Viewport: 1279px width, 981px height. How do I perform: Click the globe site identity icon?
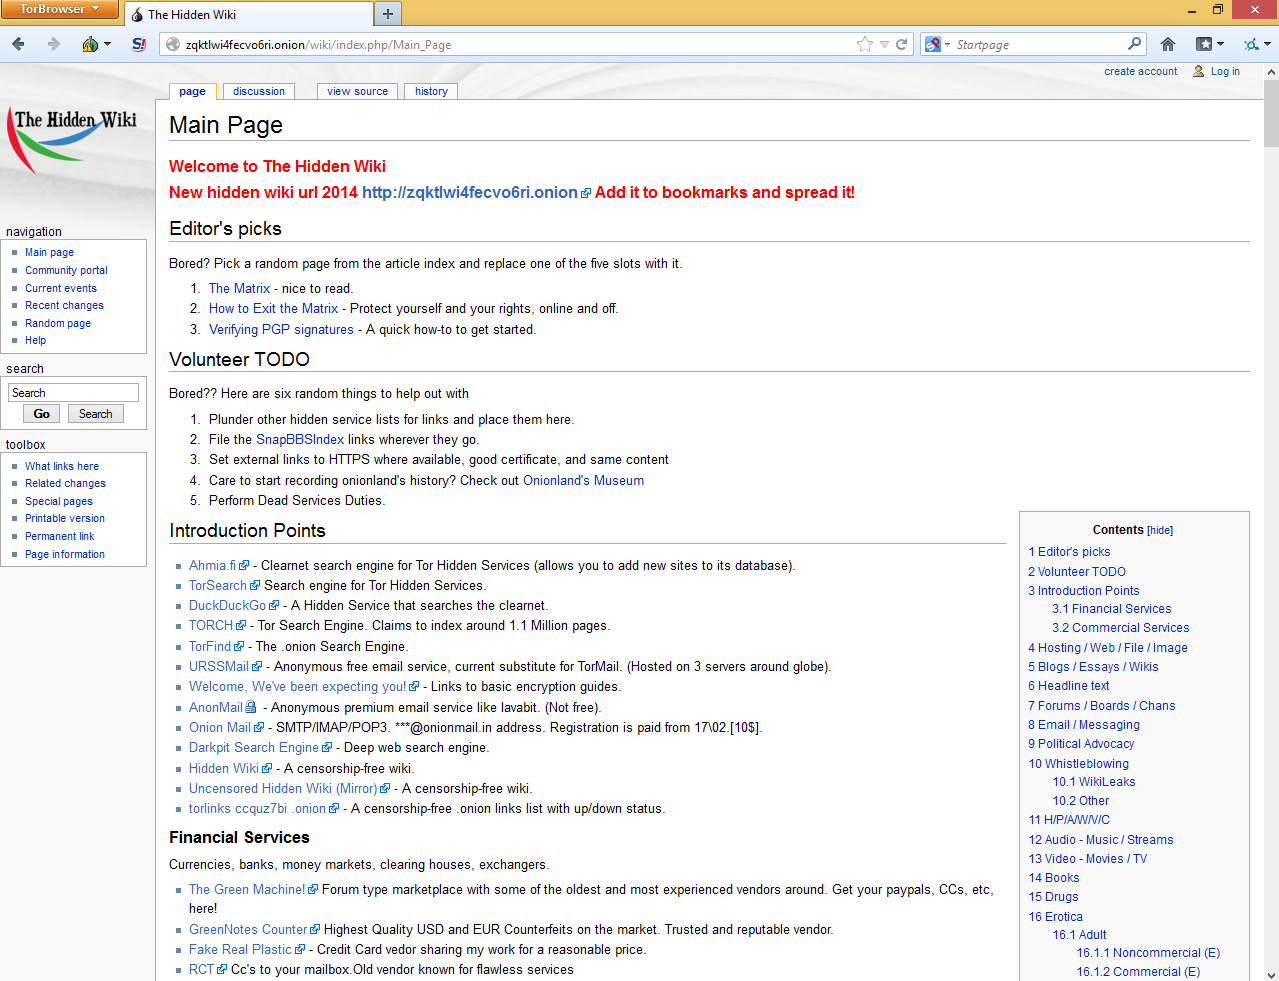coord(173,44)
